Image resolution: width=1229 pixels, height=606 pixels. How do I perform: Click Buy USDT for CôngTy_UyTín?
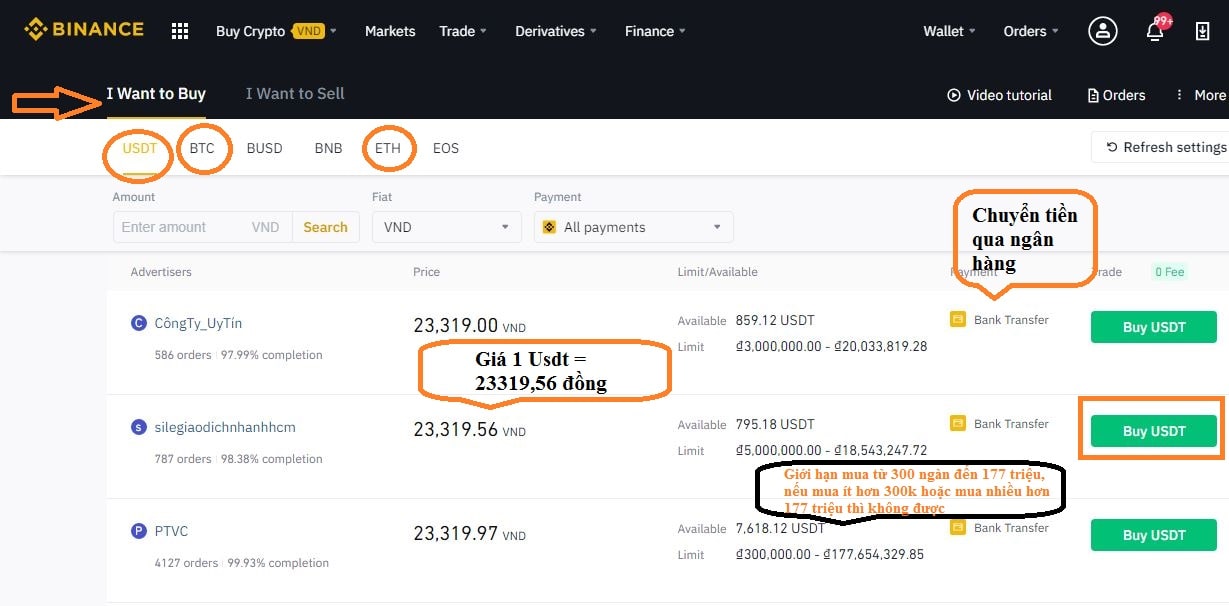tap(1153, 327)
